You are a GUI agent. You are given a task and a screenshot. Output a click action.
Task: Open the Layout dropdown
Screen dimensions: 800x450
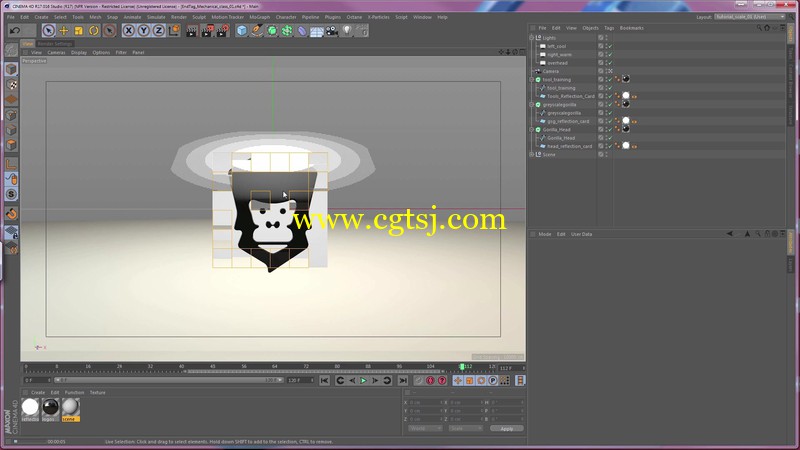[x=750, y=17]
